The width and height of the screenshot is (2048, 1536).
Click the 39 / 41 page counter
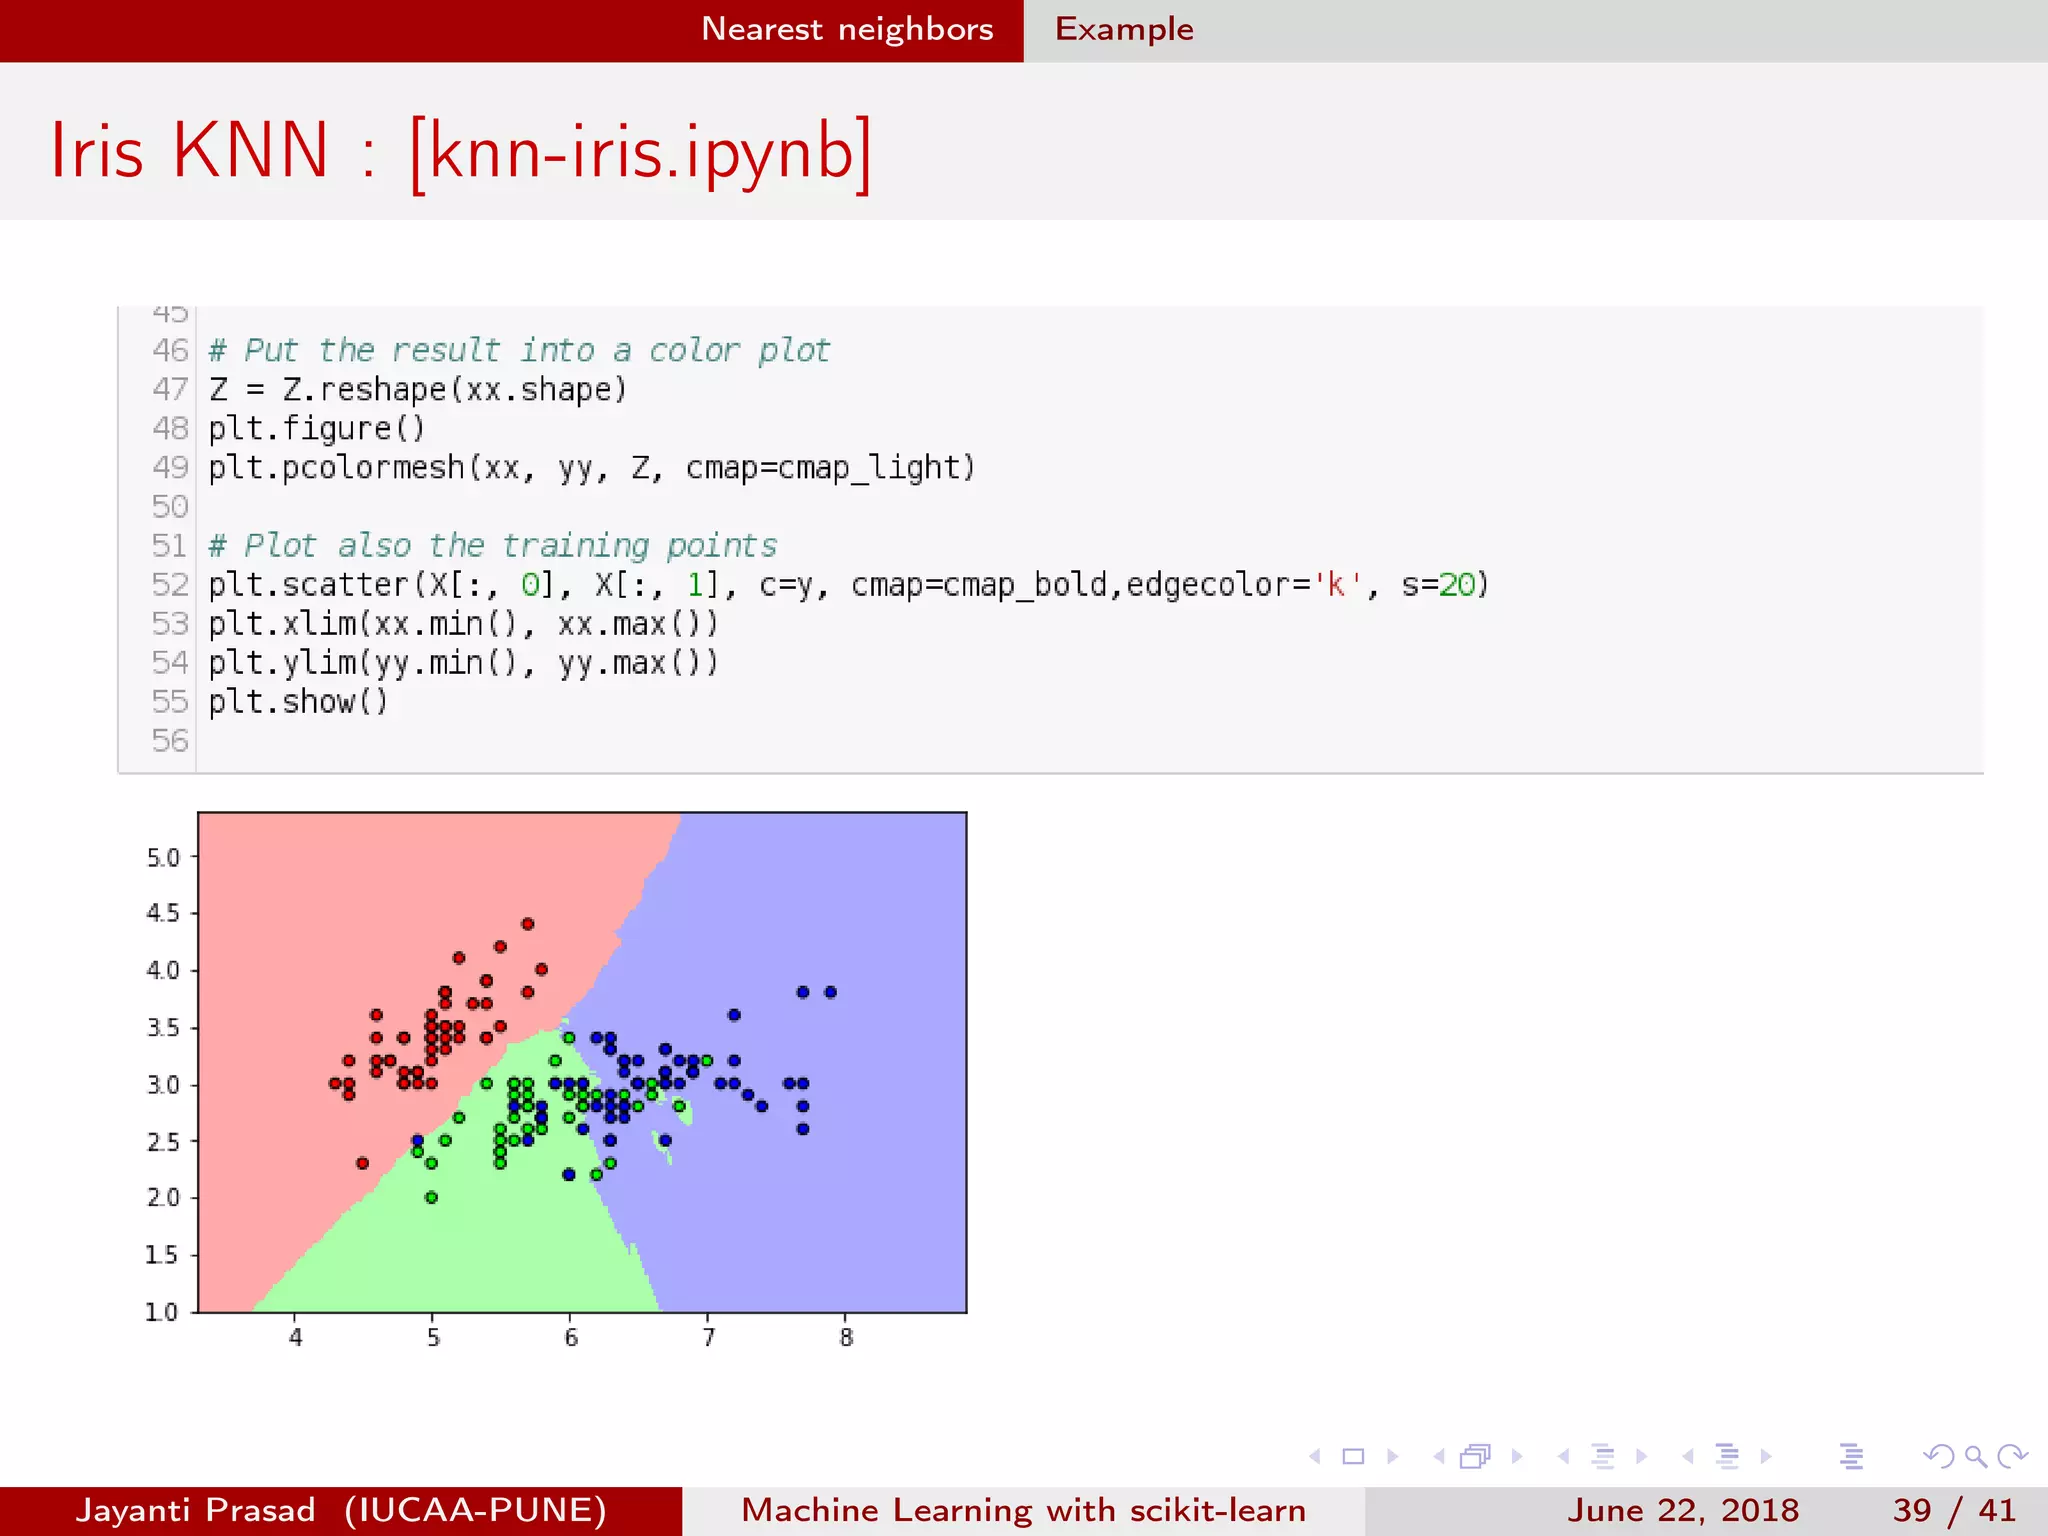1954,1510
